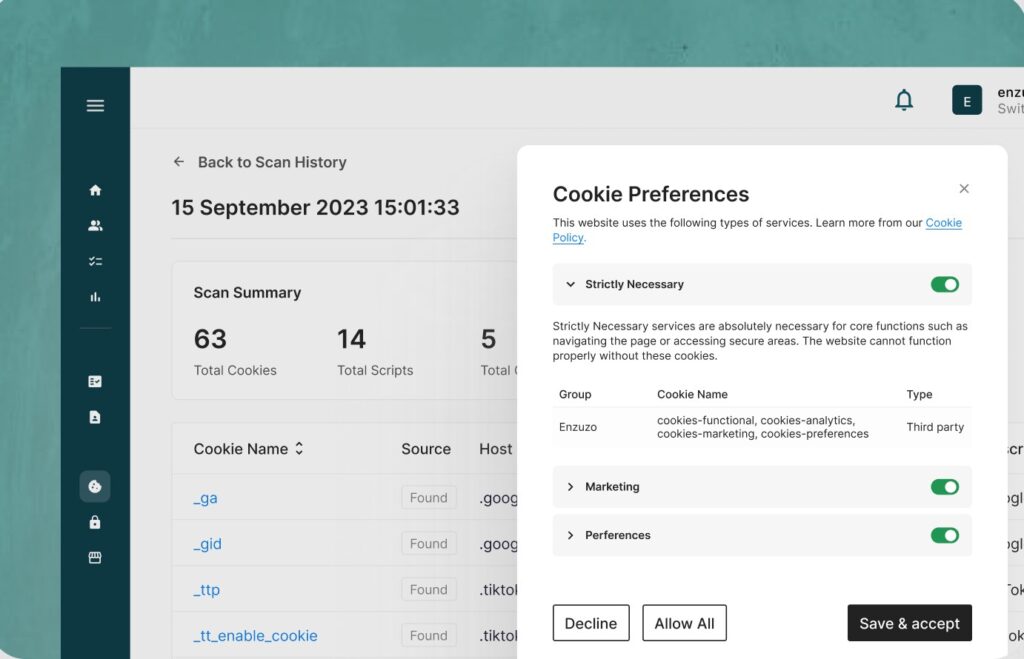The width and height of the screenshot is (1024, 659).
Task: Turn off the Preferences cookies toggle
Action: coord(944,535)
